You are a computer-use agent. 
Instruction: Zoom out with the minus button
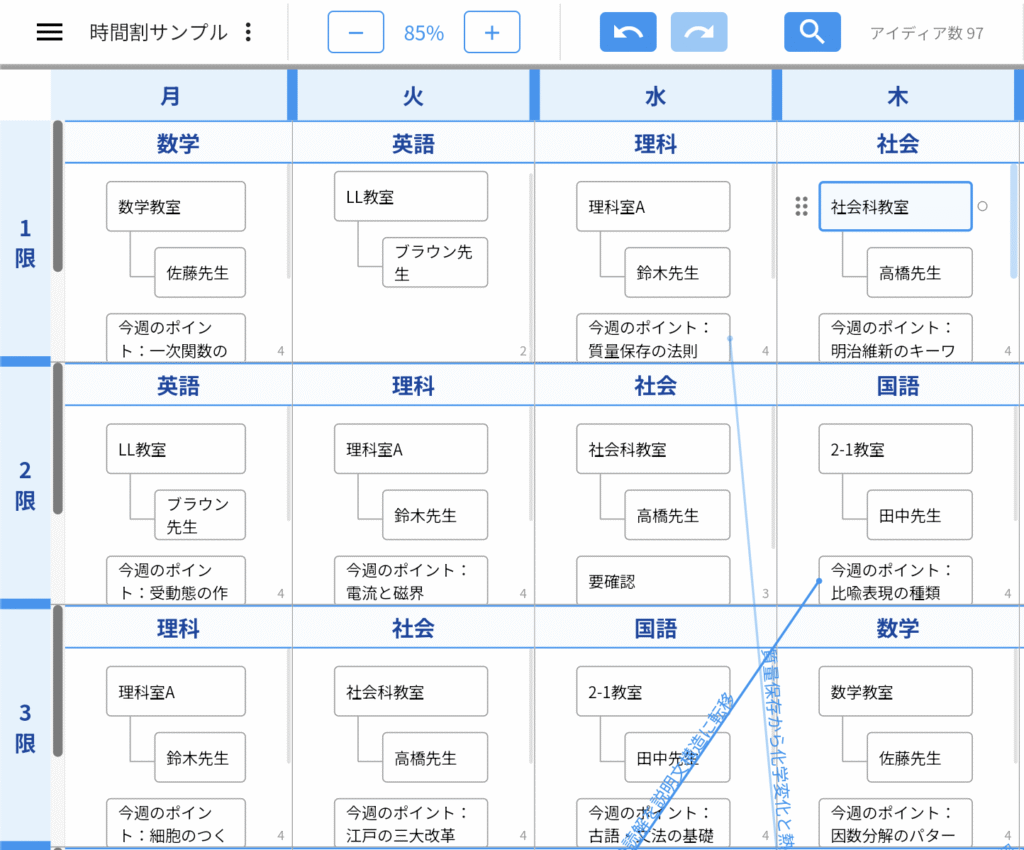355,32
